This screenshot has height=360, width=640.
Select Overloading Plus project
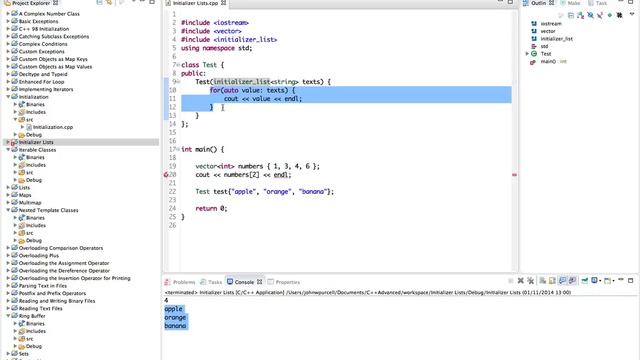(39, 256)
